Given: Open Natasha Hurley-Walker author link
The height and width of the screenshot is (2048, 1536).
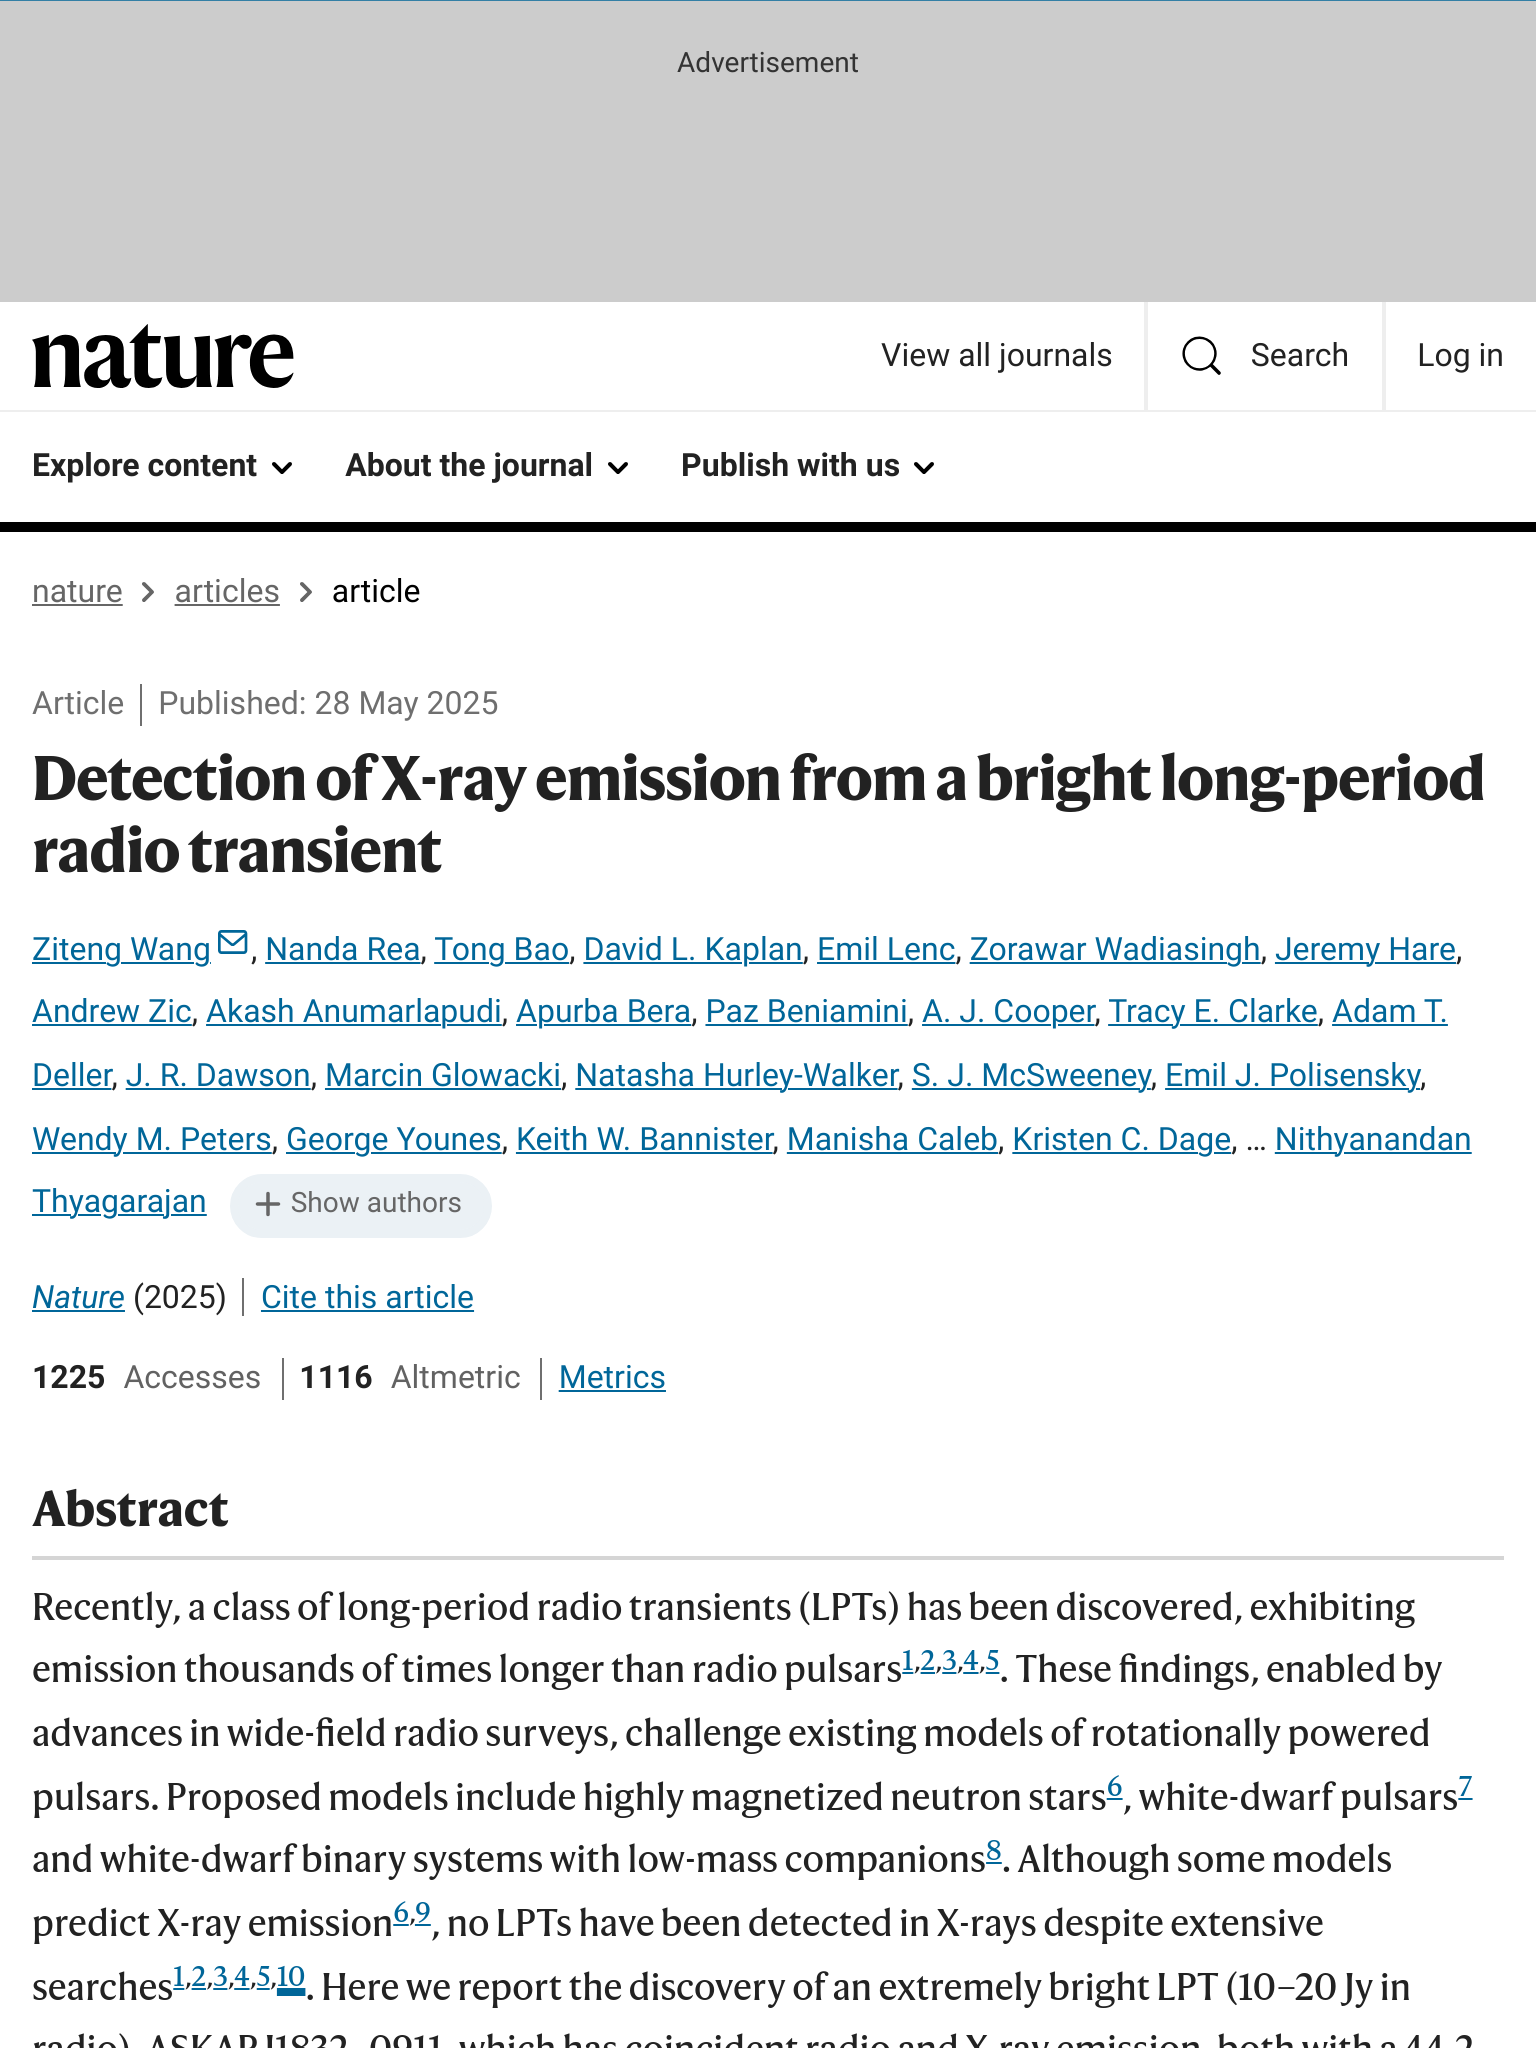Looking at the screenshot, I should 736,1075.
